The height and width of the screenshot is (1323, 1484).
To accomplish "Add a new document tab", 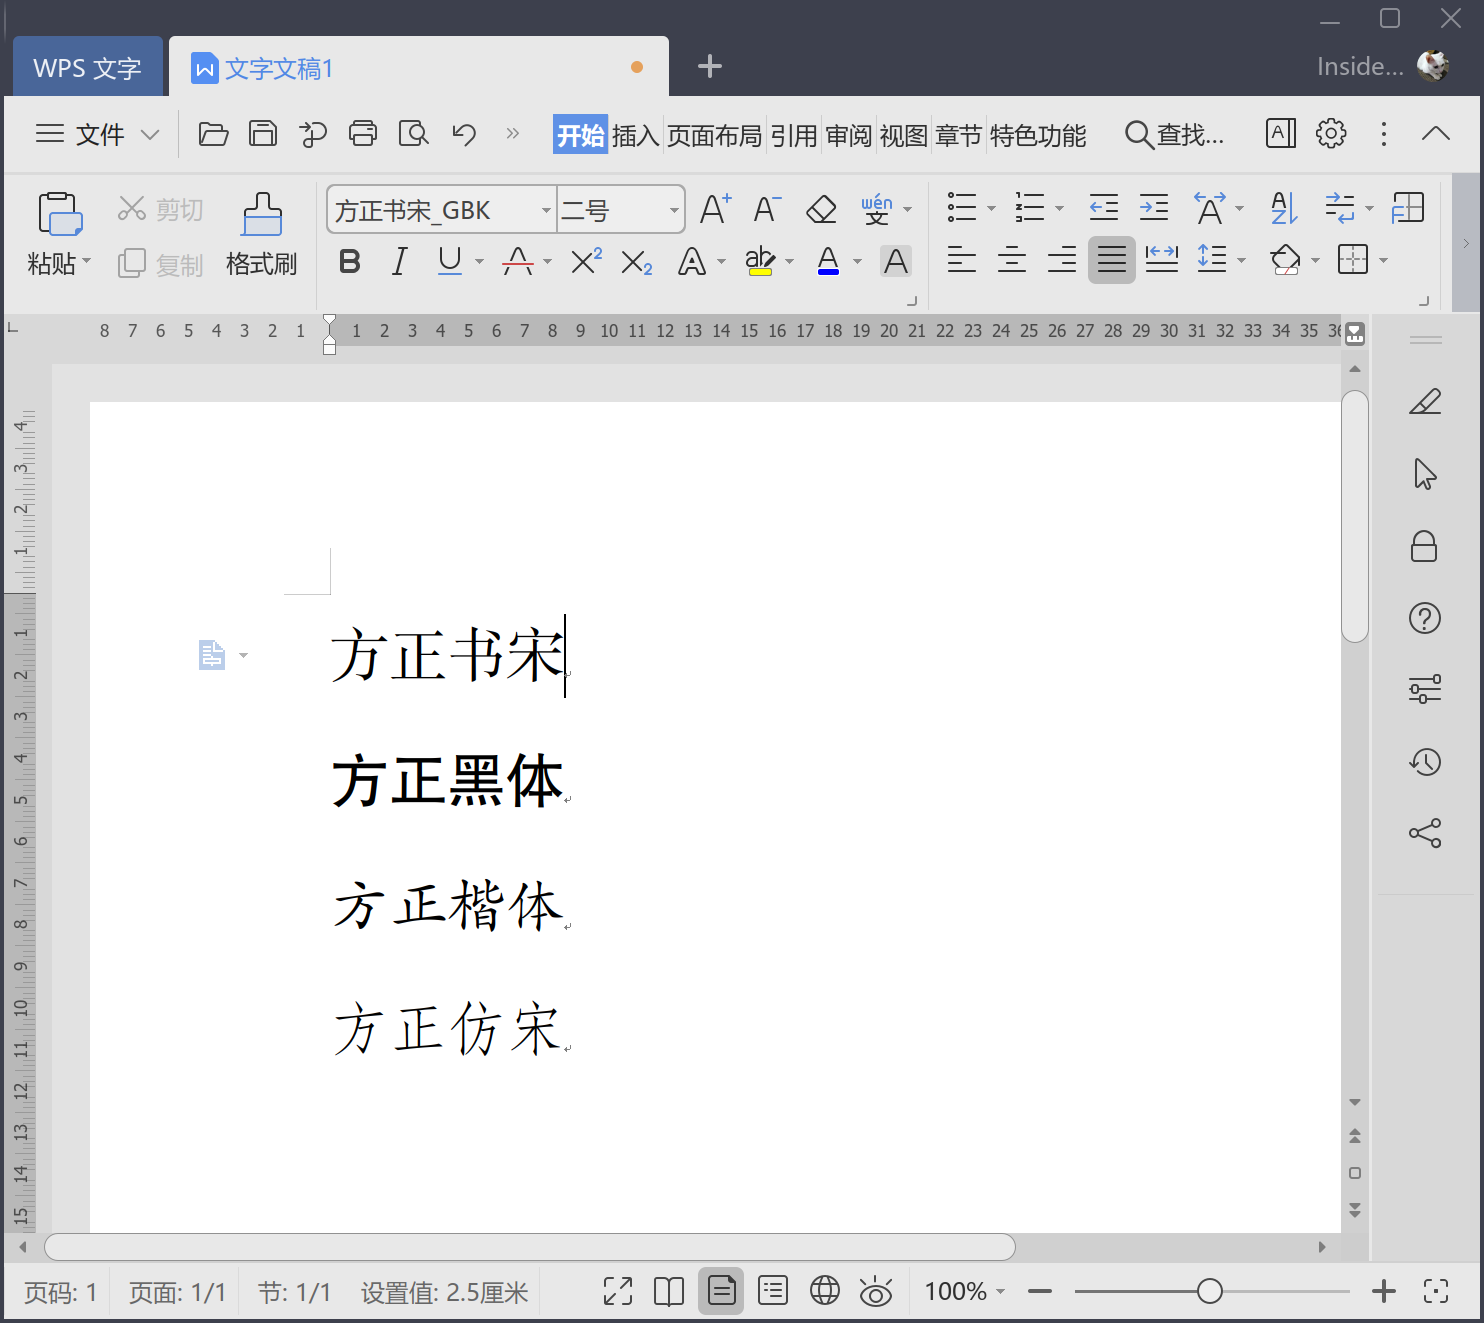I will click(x=710, y=66).
